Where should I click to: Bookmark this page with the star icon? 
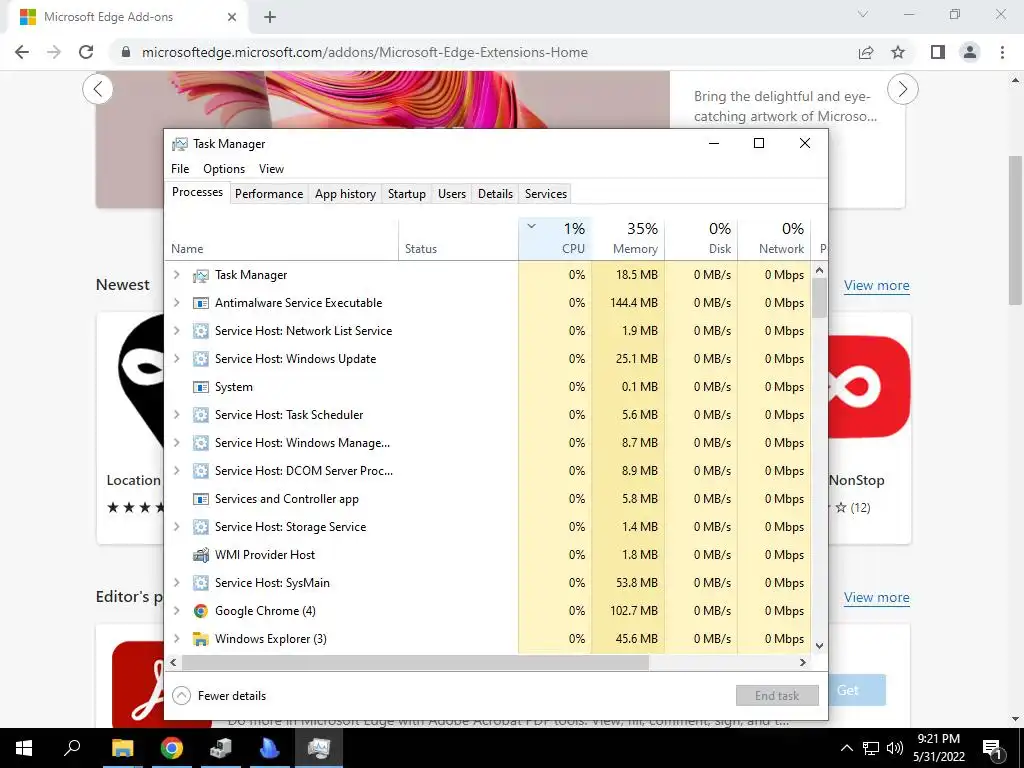[x=898, y=52]
